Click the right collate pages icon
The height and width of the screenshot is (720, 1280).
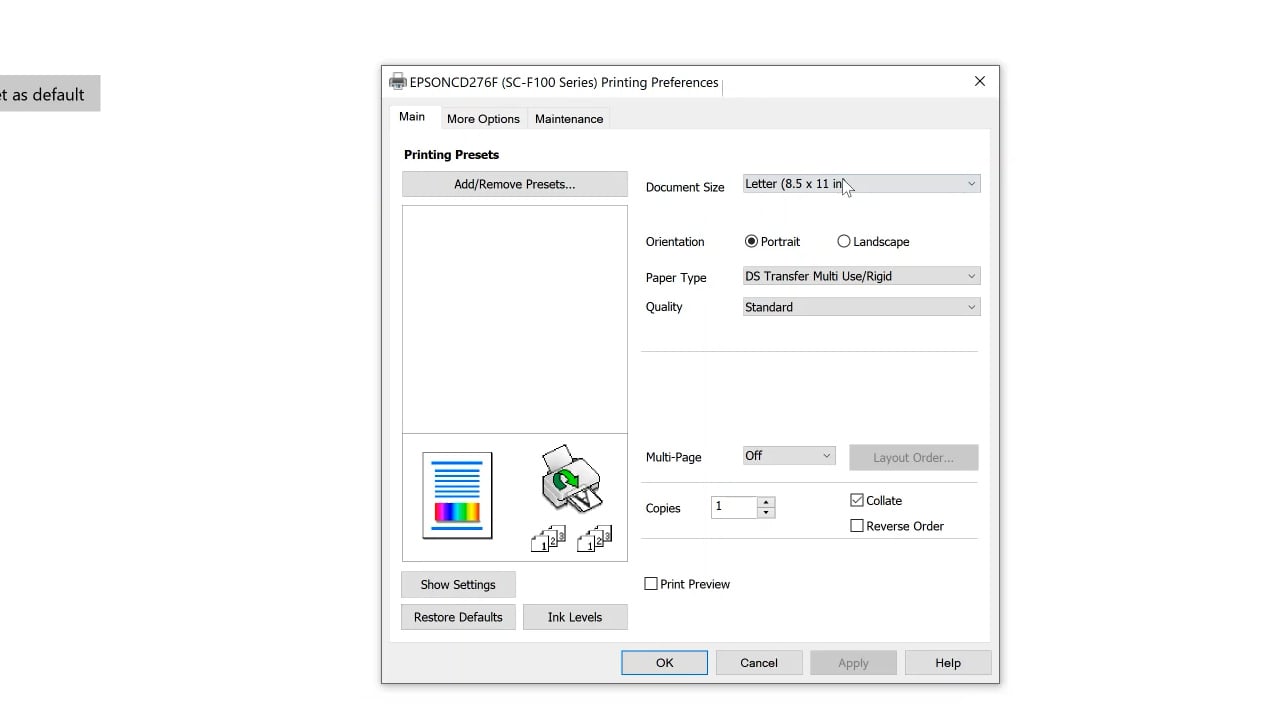coord(595,539)
